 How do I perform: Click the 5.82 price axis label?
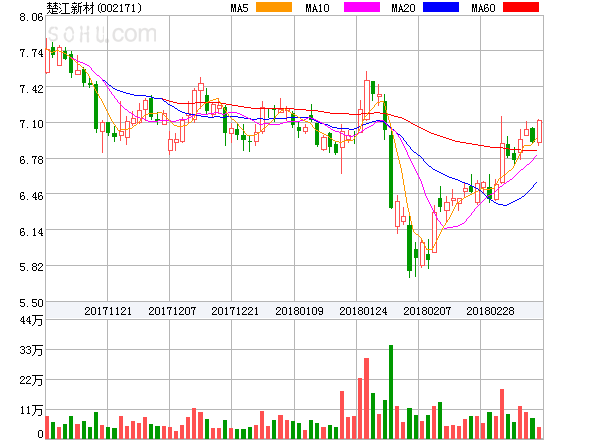31,267
